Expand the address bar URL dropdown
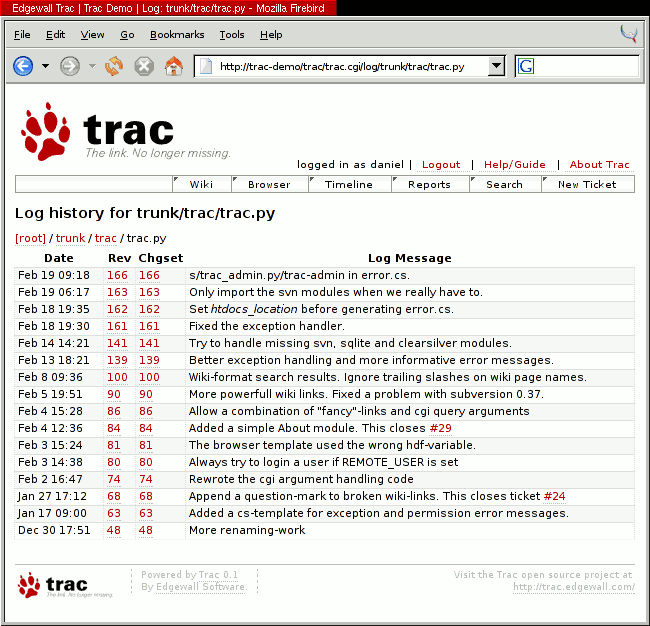 (x=496, y=66)
